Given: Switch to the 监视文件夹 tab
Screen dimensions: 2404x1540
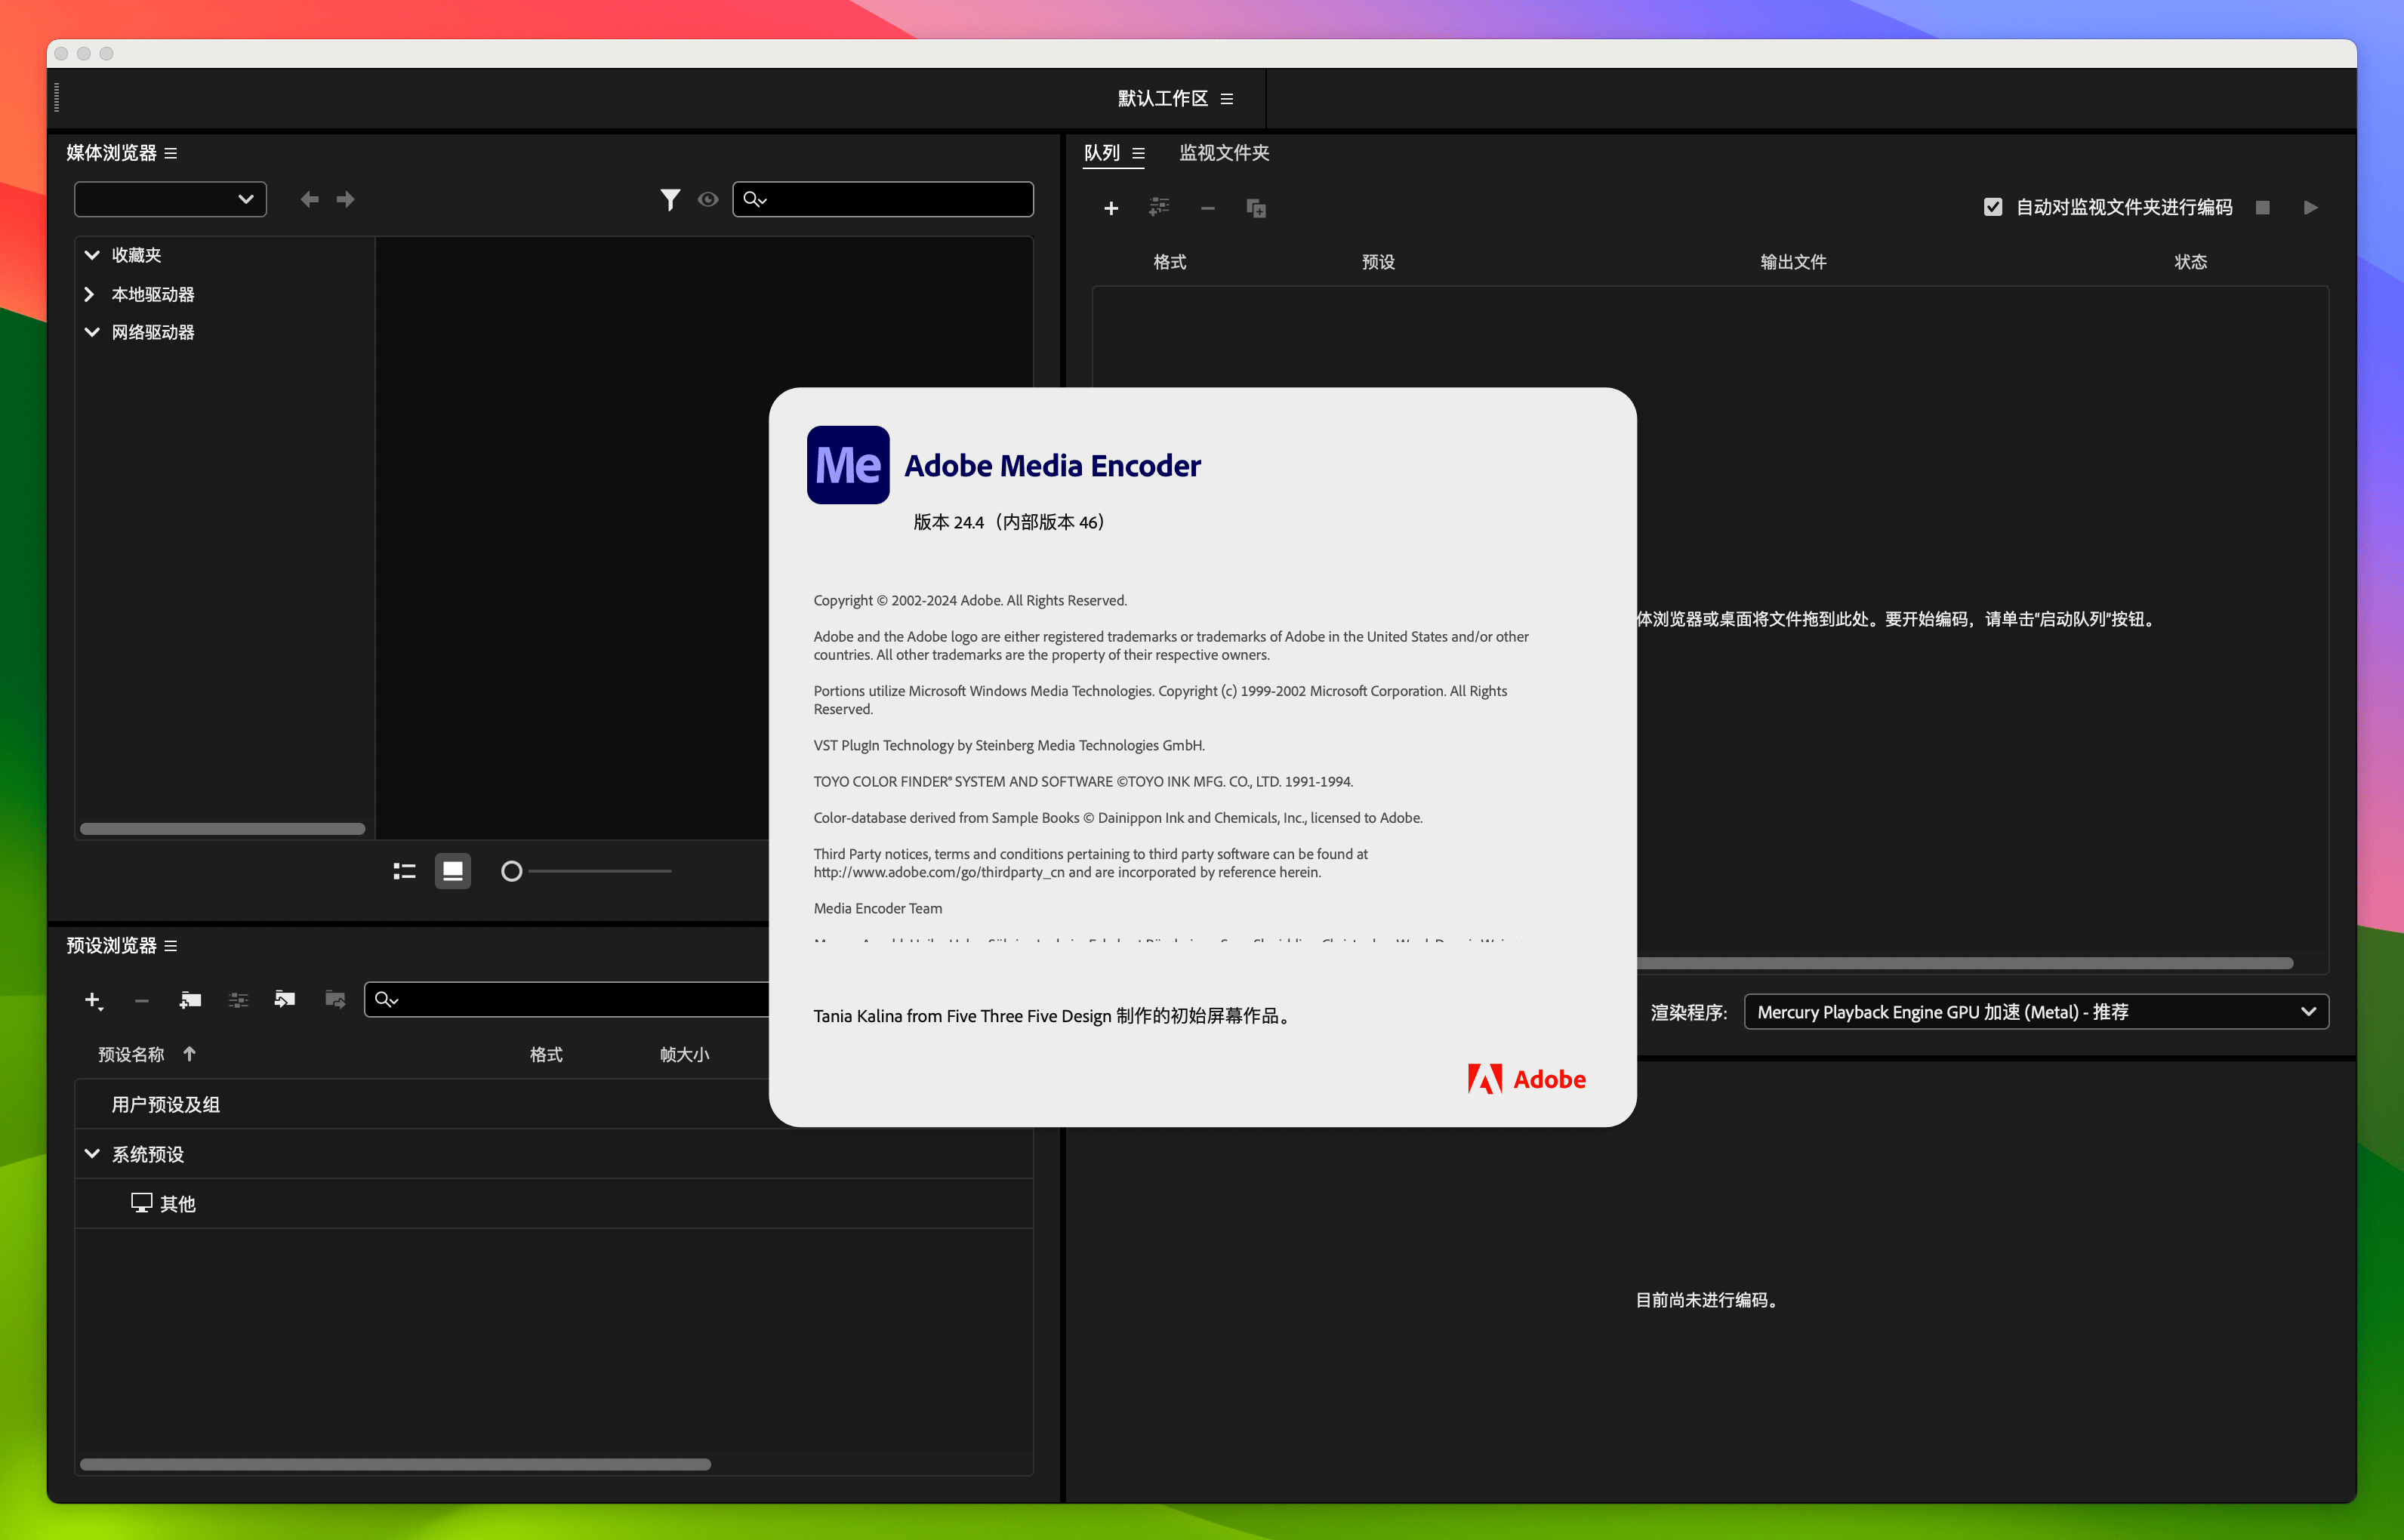Looking at the screenshot, I should pyautogui.click(x=1223, y=153).
